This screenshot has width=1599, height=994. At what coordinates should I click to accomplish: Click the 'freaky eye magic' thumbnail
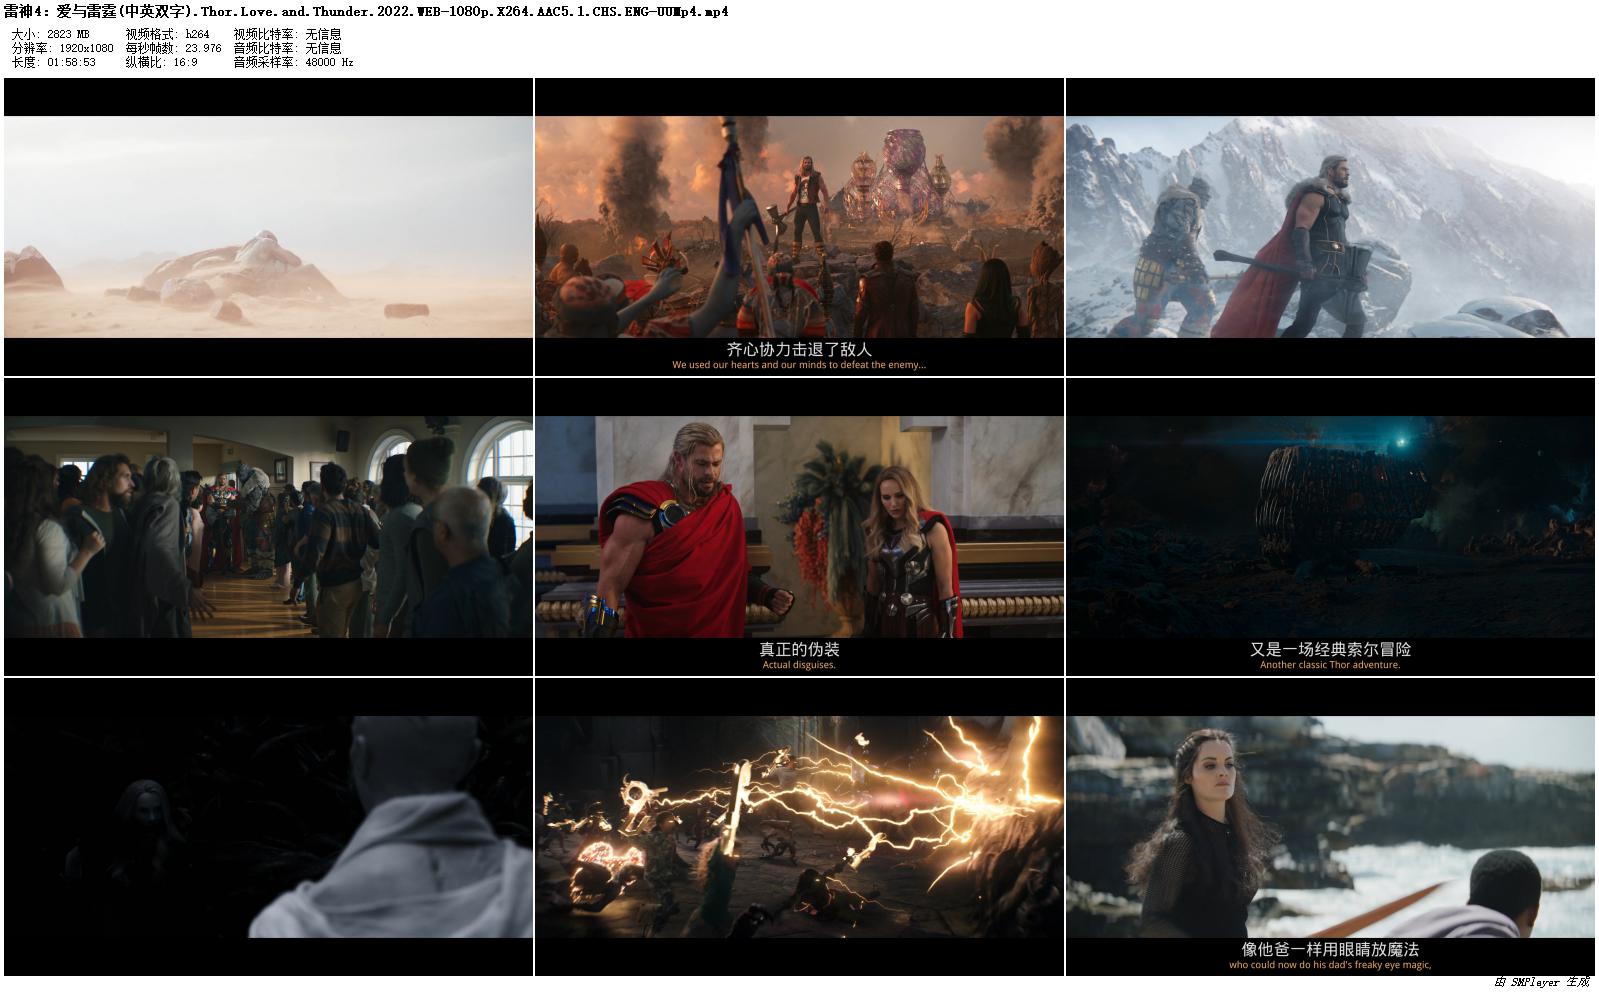1330,827
